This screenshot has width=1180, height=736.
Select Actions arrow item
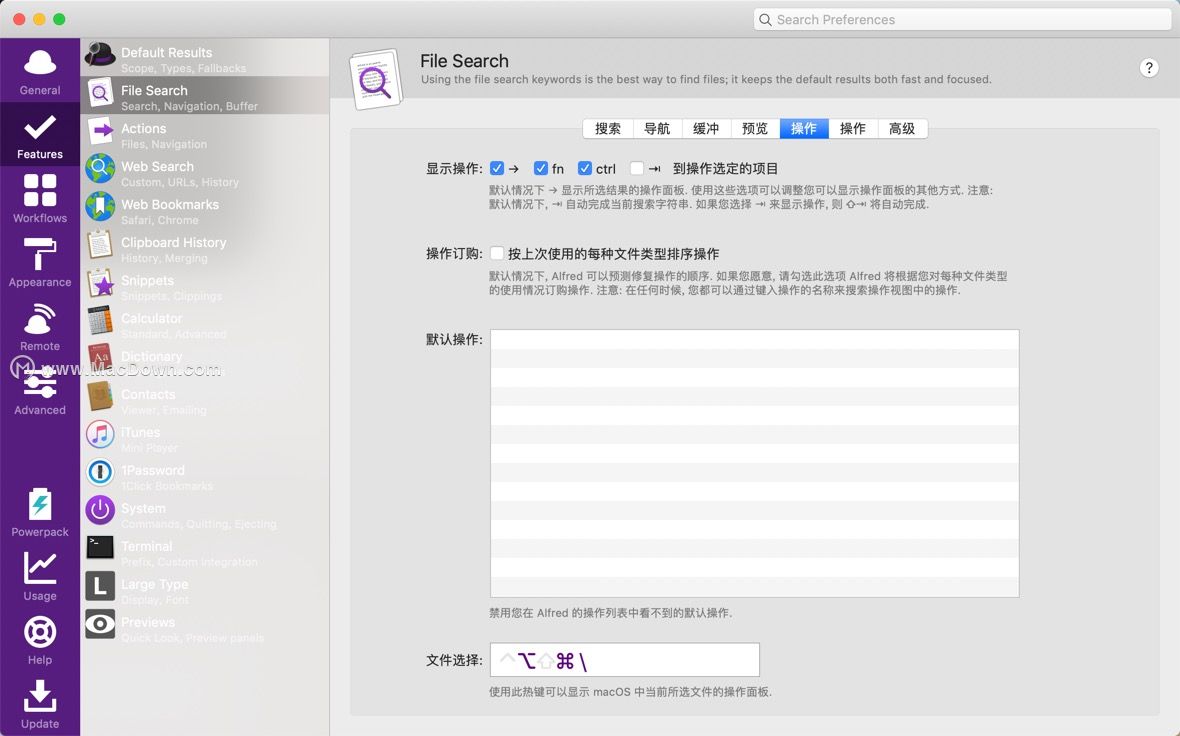point(205,134)
